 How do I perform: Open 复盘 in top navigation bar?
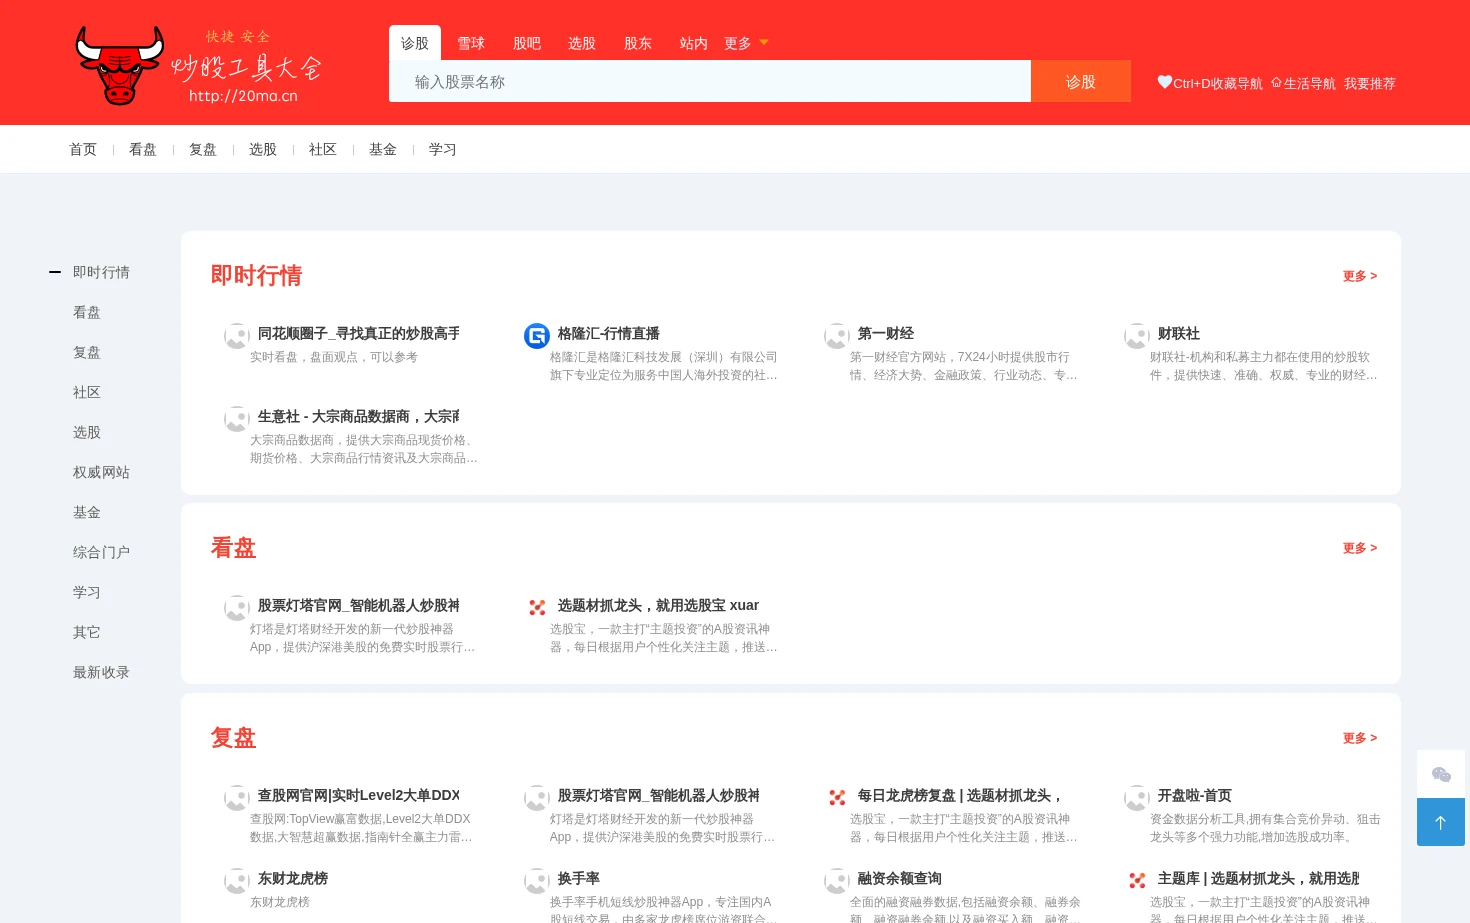(x=203, y=149)
